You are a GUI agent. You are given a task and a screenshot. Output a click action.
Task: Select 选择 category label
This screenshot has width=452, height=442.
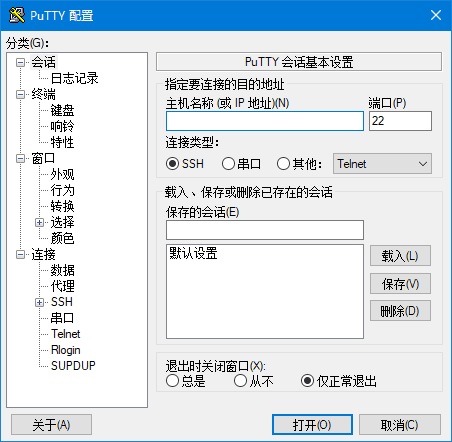[x=62, y=222]
